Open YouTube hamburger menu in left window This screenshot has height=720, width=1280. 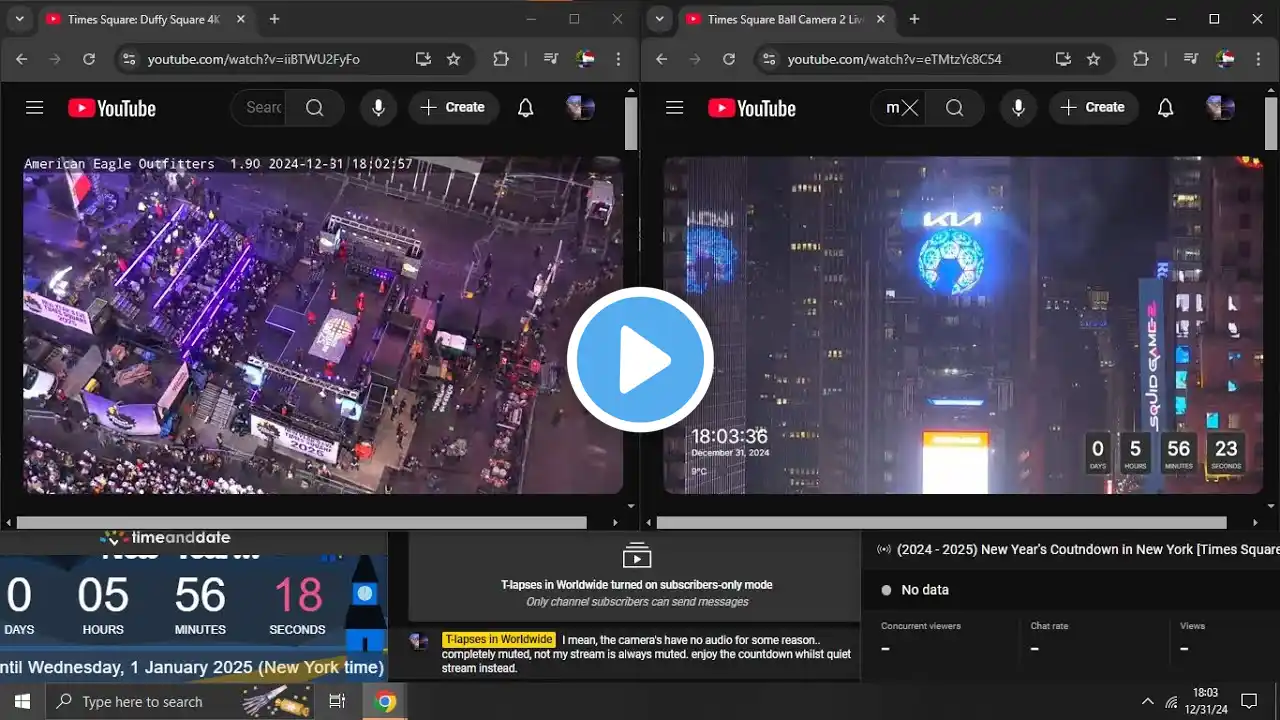click(x=35, y=108)
